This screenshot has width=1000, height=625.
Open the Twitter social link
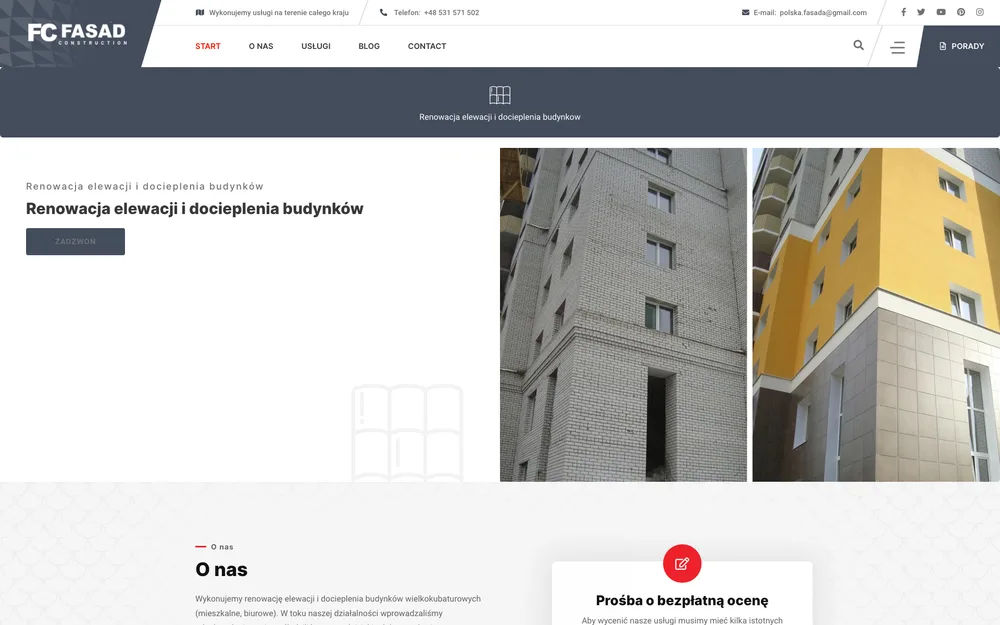(921, 12)
